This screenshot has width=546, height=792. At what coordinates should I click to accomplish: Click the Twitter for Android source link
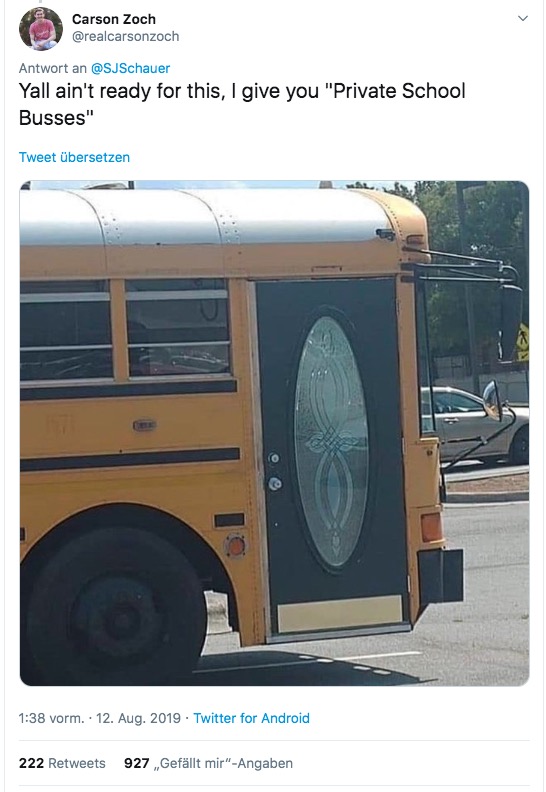pos(252,718)
